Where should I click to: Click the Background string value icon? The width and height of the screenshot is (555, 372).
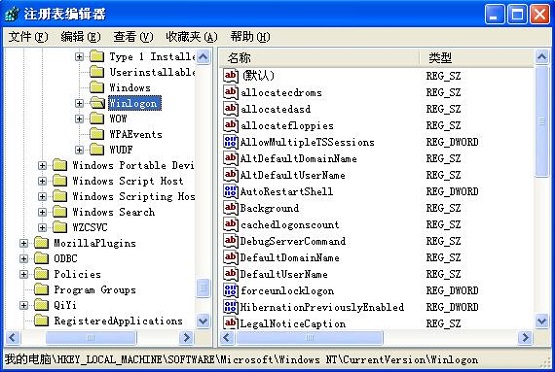(x=230, y=208)
